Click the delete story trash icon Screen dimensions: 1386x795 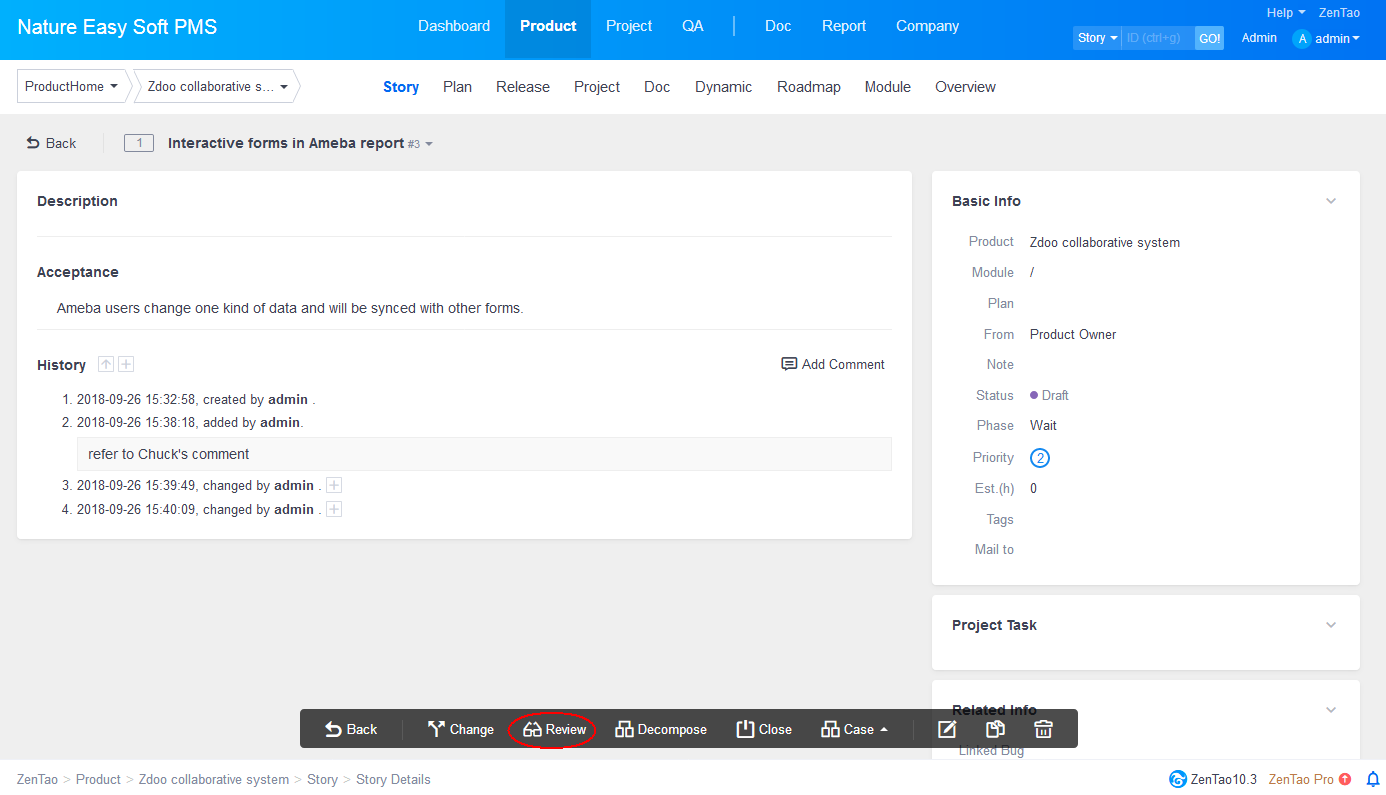[x=1043, y=729]
